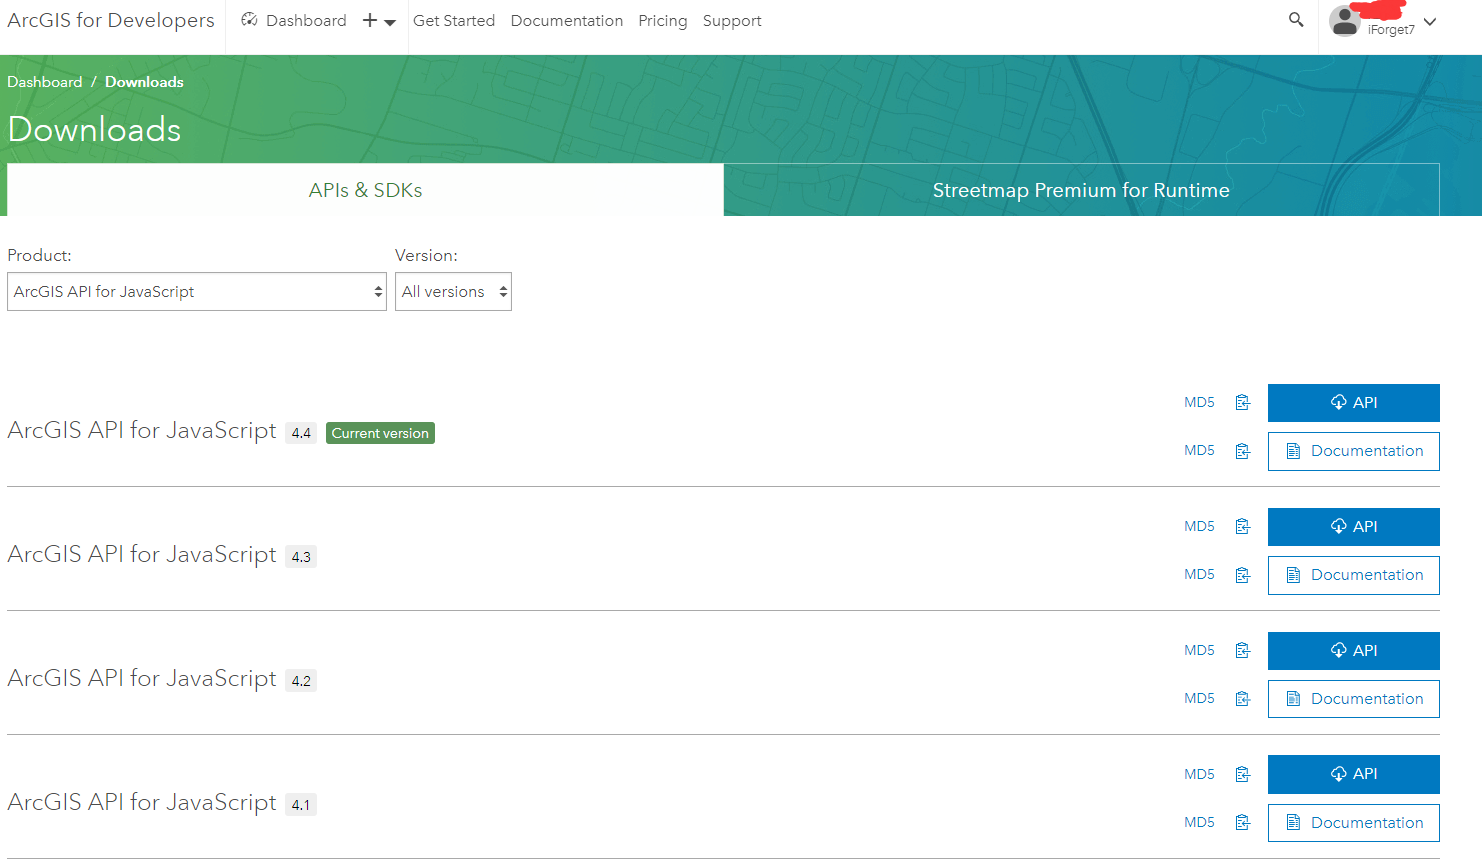Click the 4.1 version badge

[301, 805]
